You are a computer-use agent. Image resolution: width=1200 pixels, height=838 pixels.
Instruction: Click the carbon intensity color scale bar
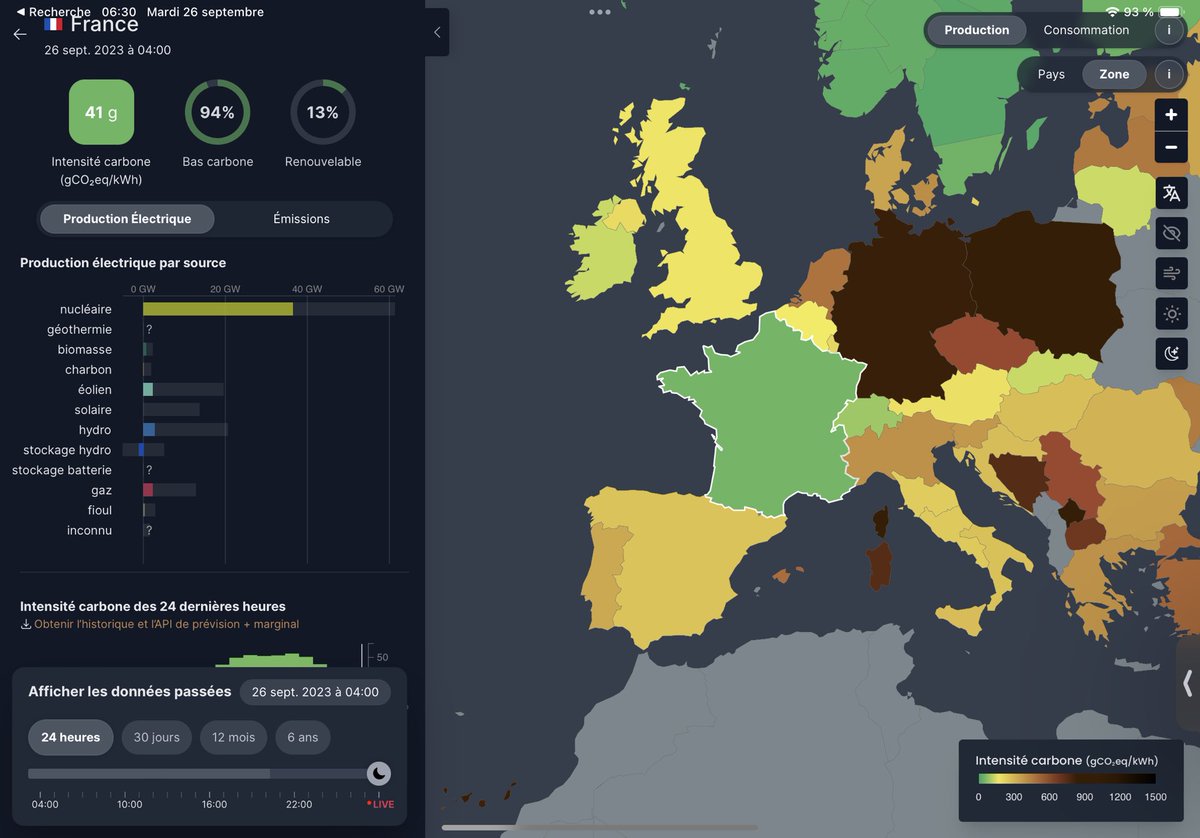pos(1067,779)
